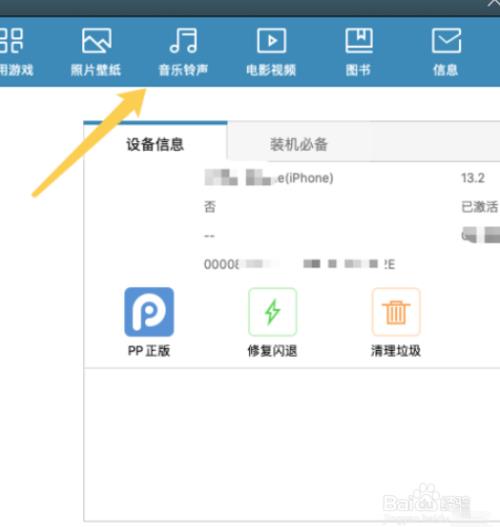Select the 已激活 activation status text

[480, 207]
